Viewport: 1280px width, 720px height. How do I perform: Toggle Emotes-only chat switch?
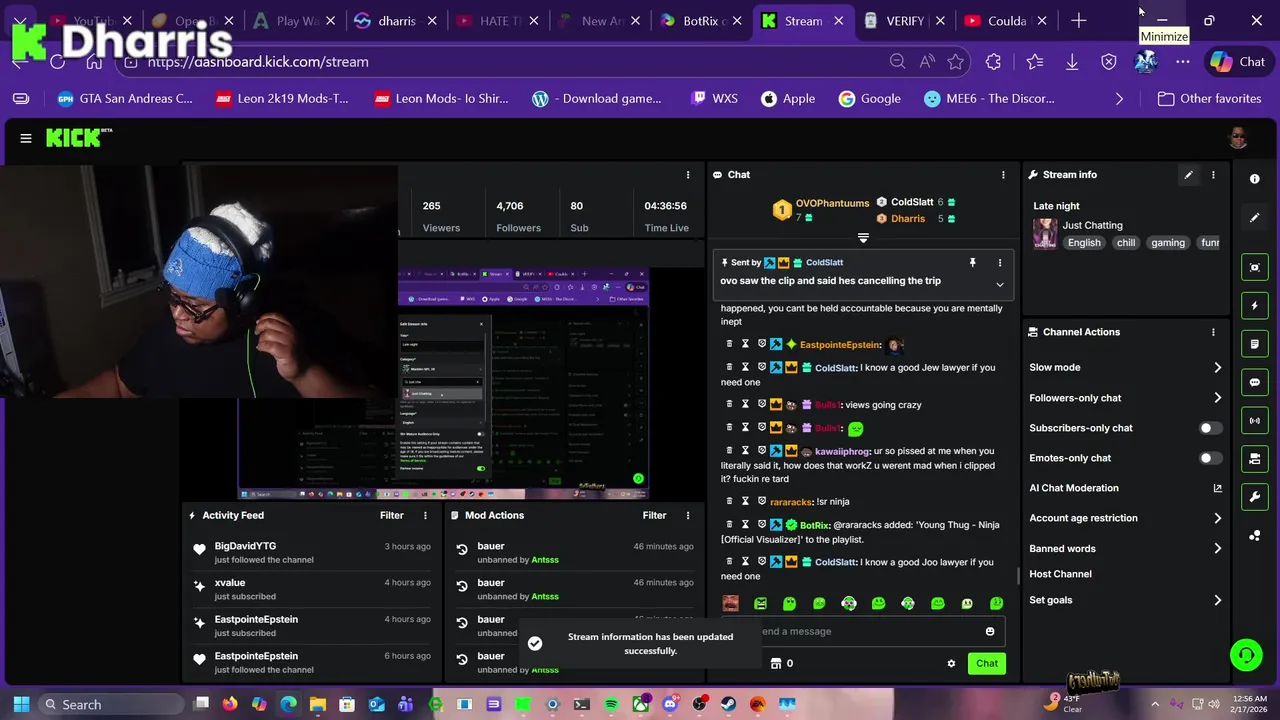coord(1210,458)
